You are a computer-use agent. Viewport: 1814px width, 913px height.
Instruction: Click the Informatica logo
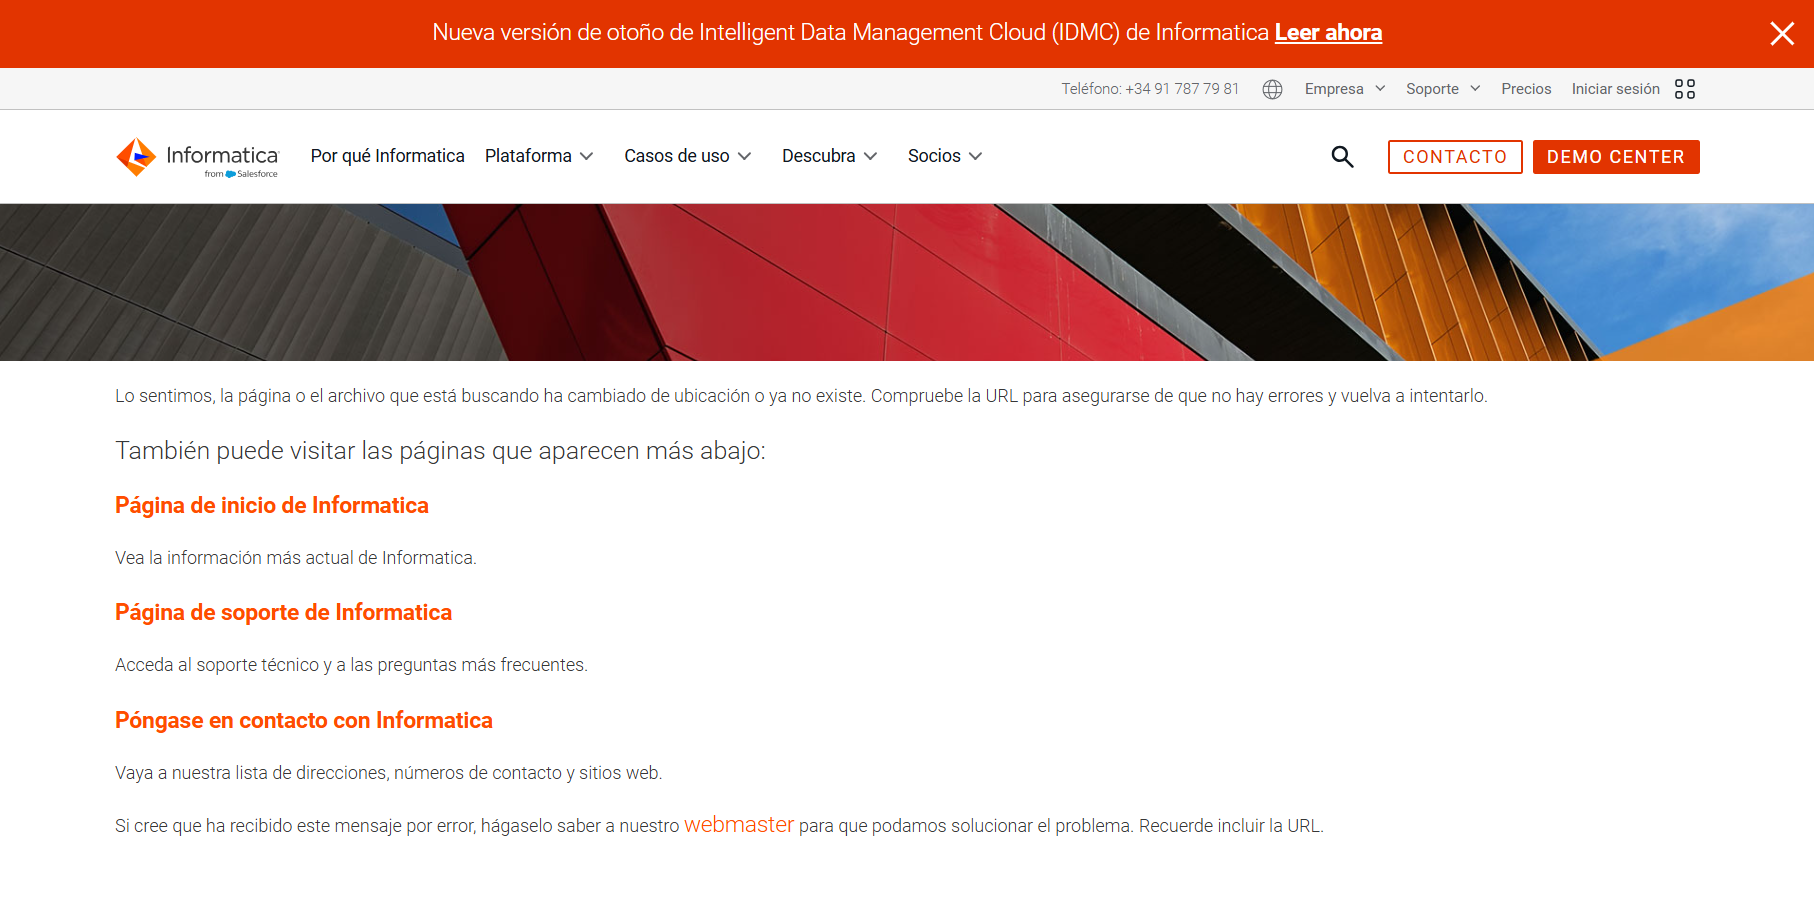(197, 156)
